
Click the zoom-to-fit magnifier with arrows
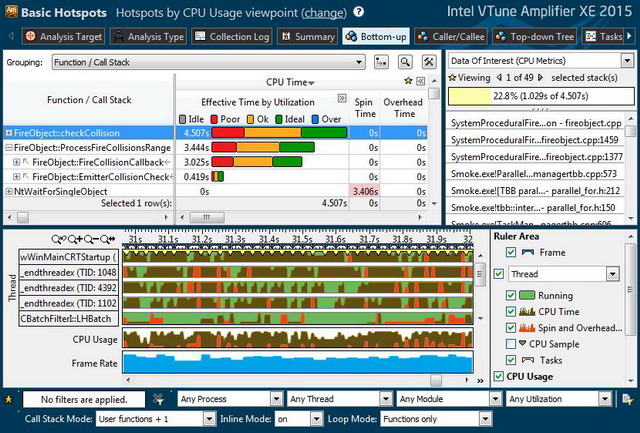click(108, 239)
